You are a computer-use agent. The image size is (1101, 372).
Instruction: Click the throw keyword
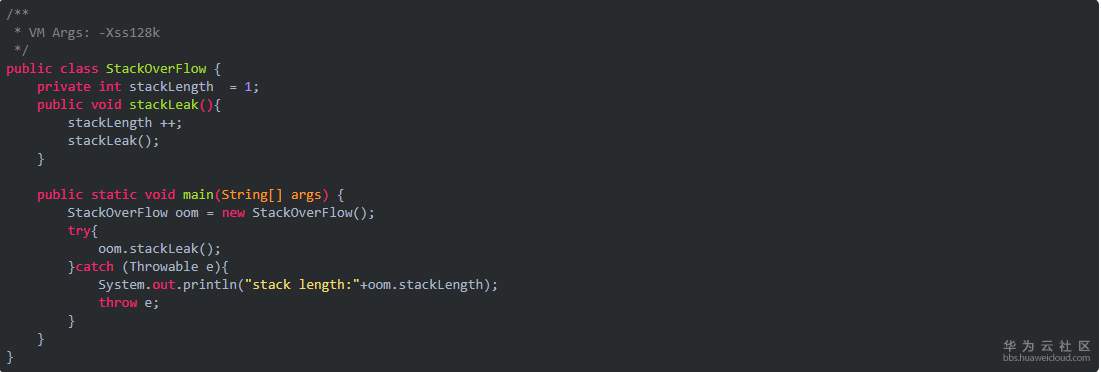(117, 303)
